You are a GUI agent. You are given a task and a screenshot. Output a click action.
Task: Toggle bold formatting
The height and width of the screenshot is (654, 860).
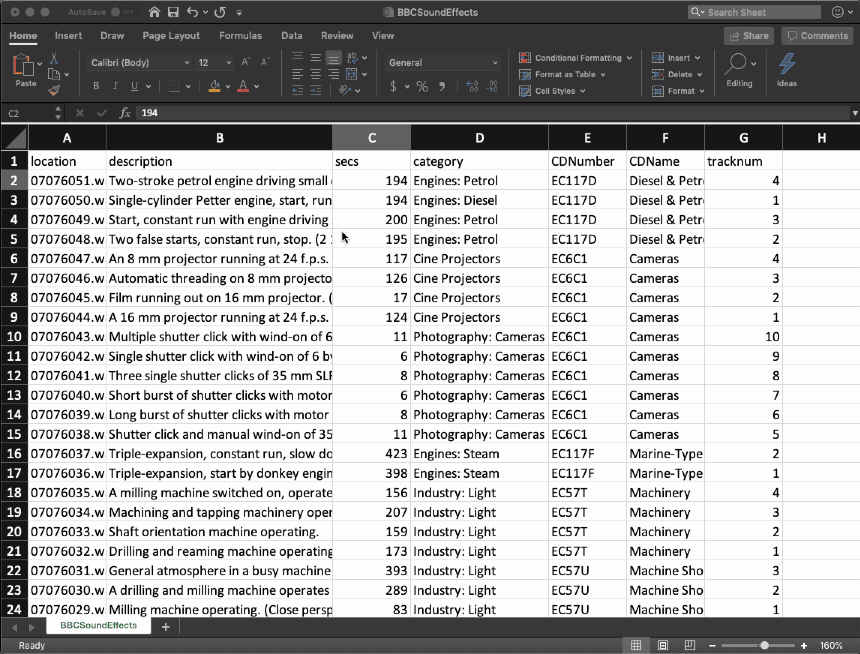coord(96,87)
